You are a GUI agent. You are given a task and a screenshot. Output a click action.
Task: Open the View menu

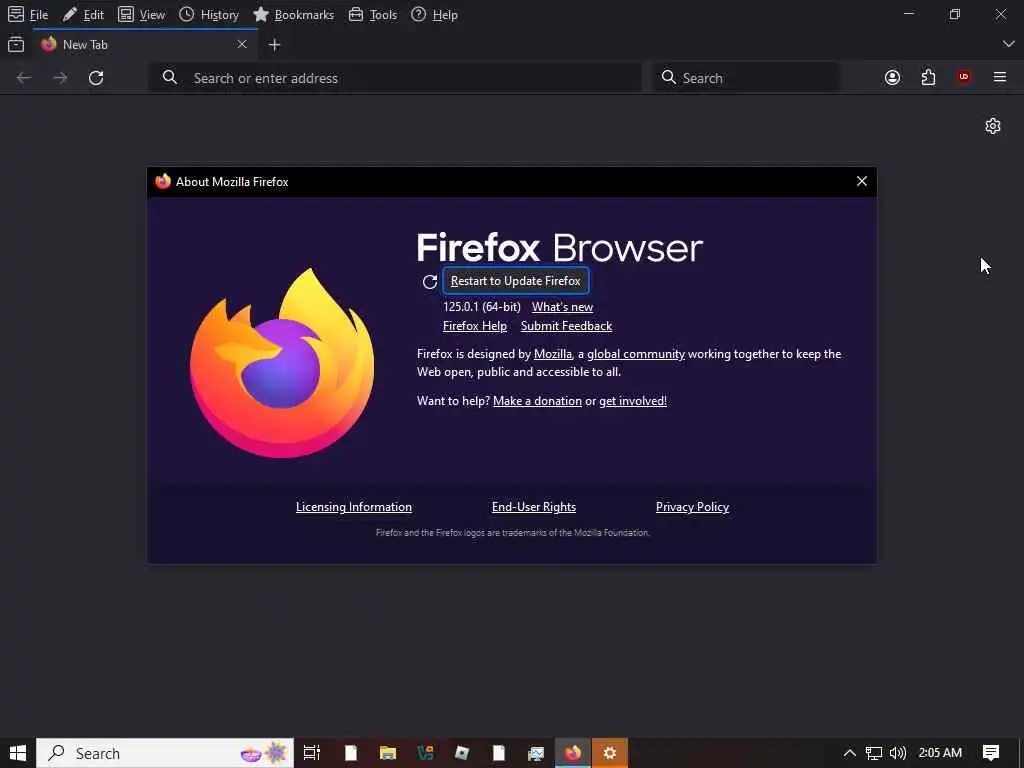(142, 14)
